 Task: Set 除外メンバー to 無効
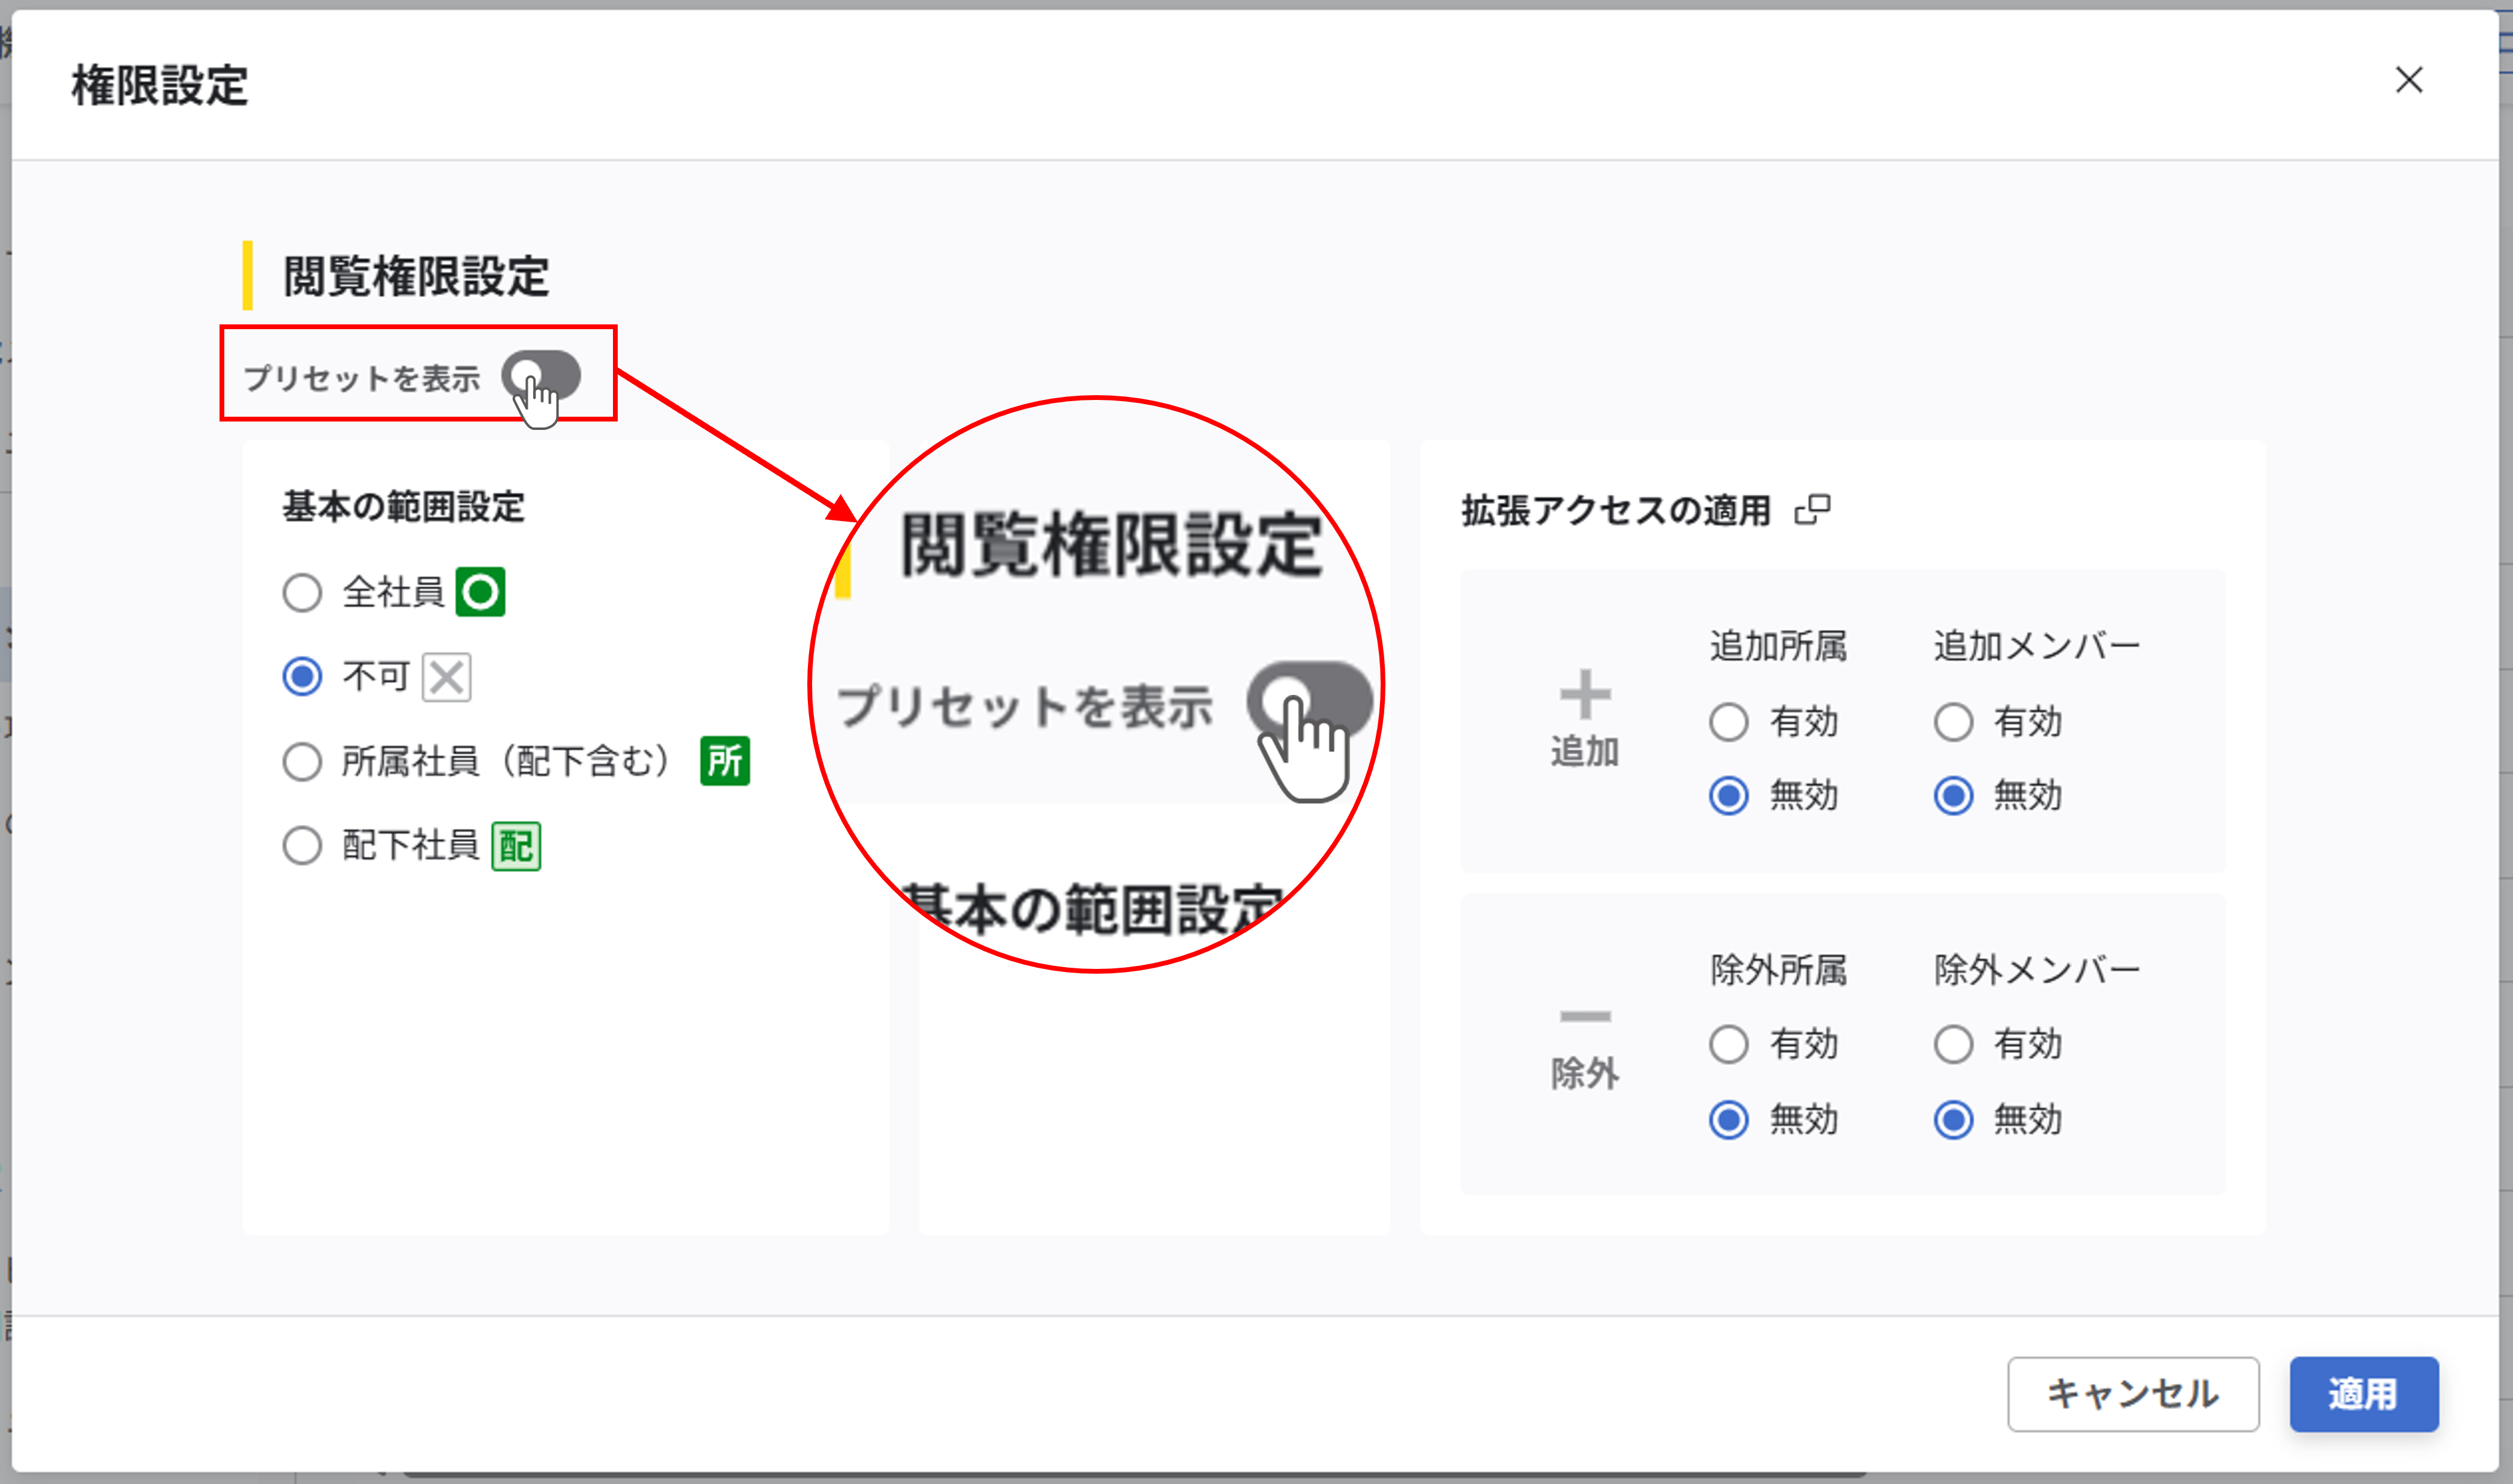coord(1953,1120)
